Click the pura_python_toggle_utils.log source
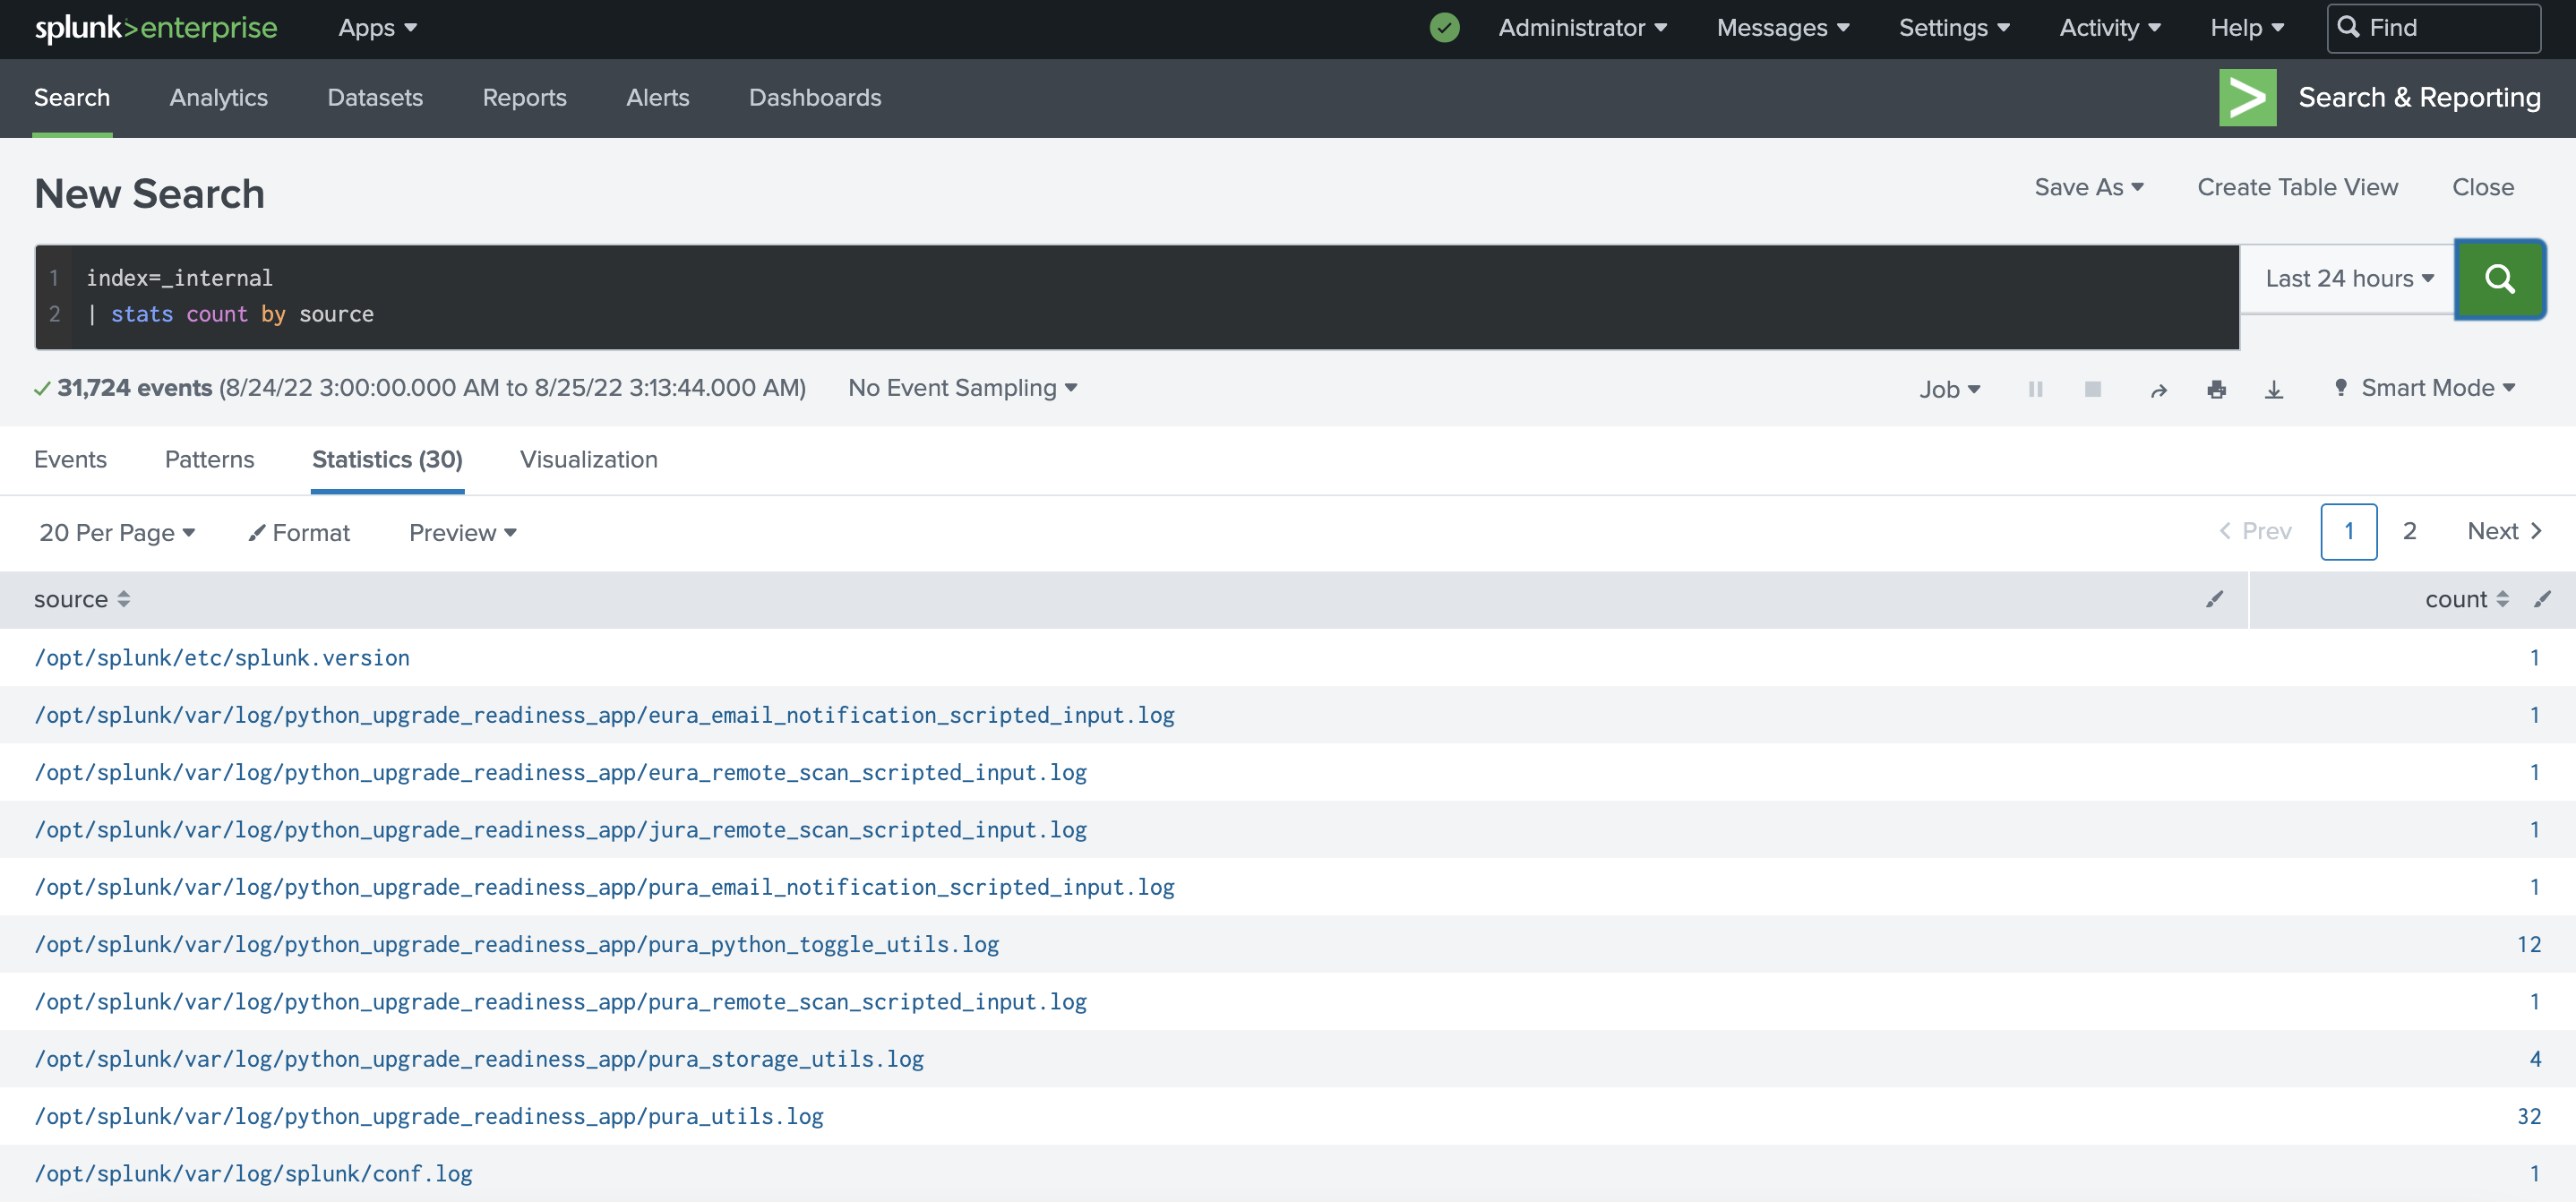This screenshot has height=1202, width=2576. coord(517,944)
